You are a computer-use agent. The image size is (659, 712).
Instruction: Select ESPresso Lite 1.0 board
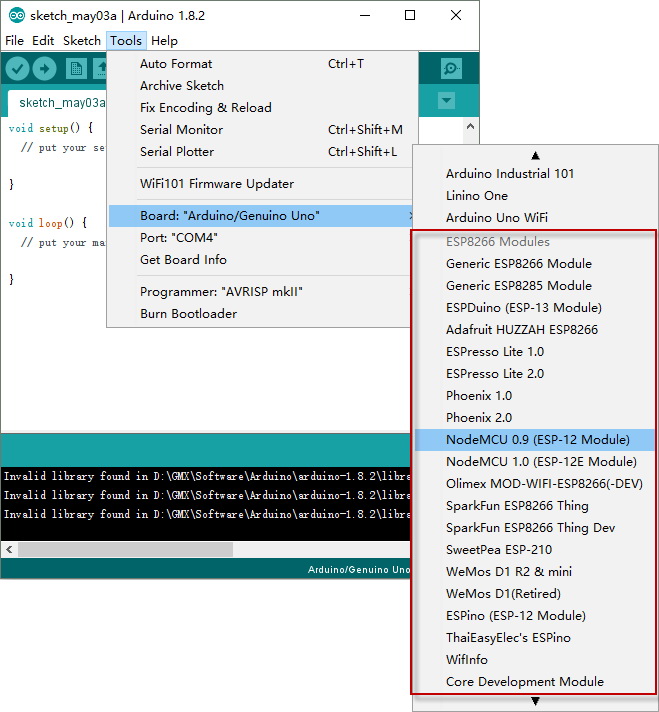pyautogui.click(x=535, y=352)
